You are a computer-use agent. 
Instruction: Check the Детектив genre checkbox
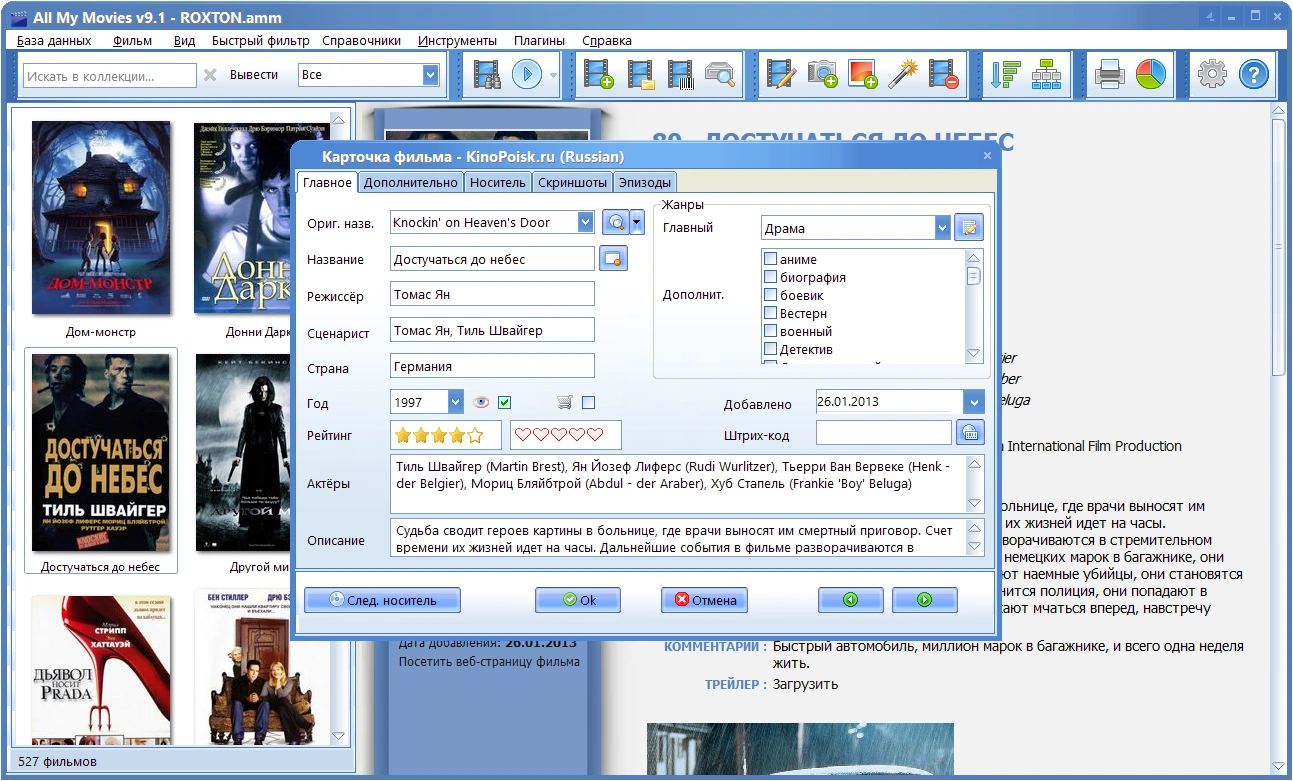pos(771,349)
